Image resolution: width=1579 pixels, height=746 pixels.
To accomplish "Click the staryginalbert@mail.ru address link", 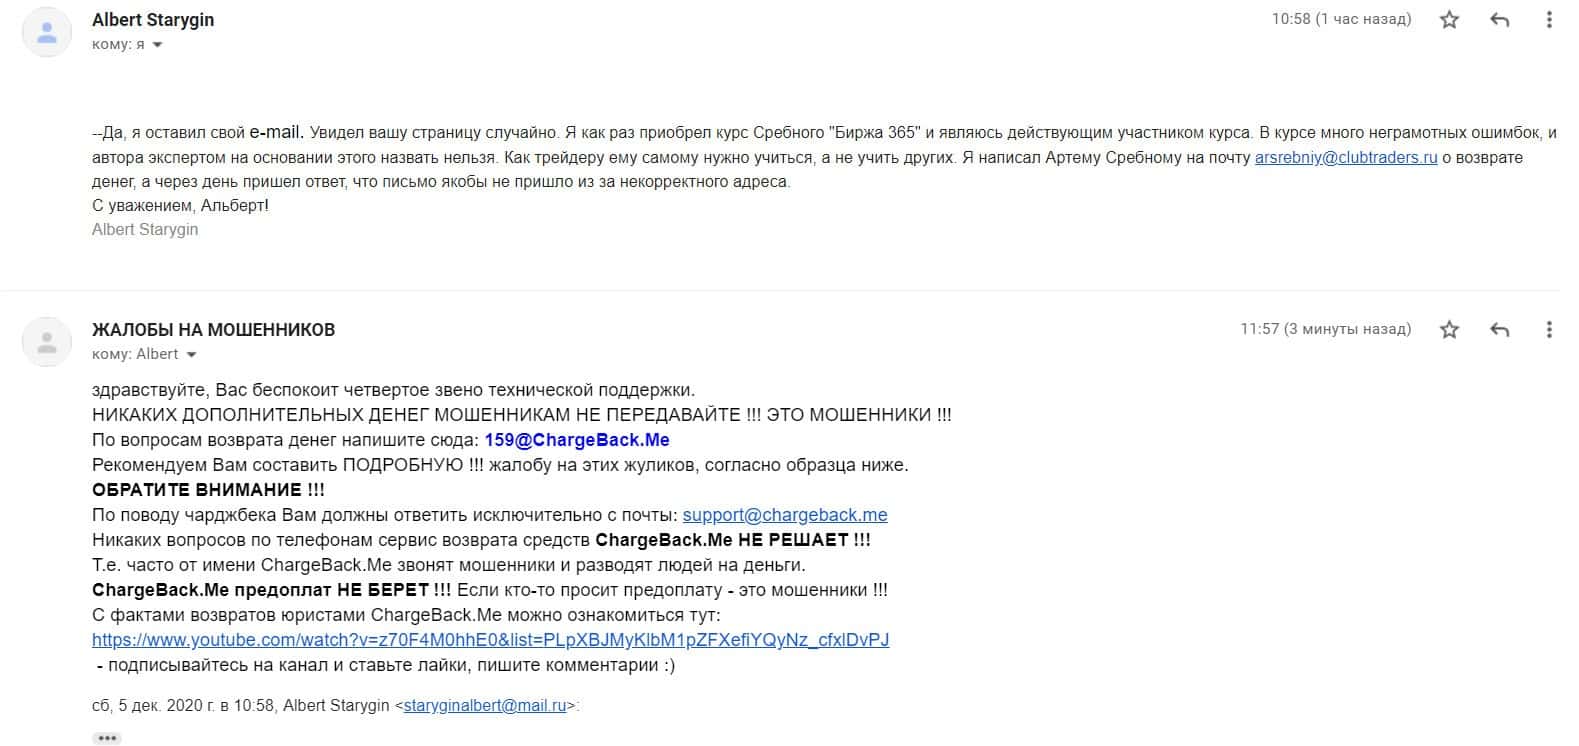I will [x=484, y=705].
